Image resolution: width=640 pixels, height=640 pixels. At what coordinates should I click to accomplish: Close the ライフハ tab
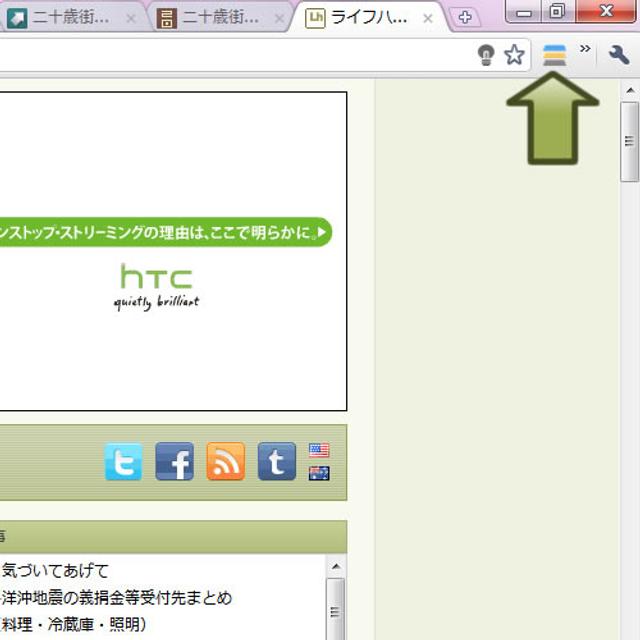tap(428, 18)
